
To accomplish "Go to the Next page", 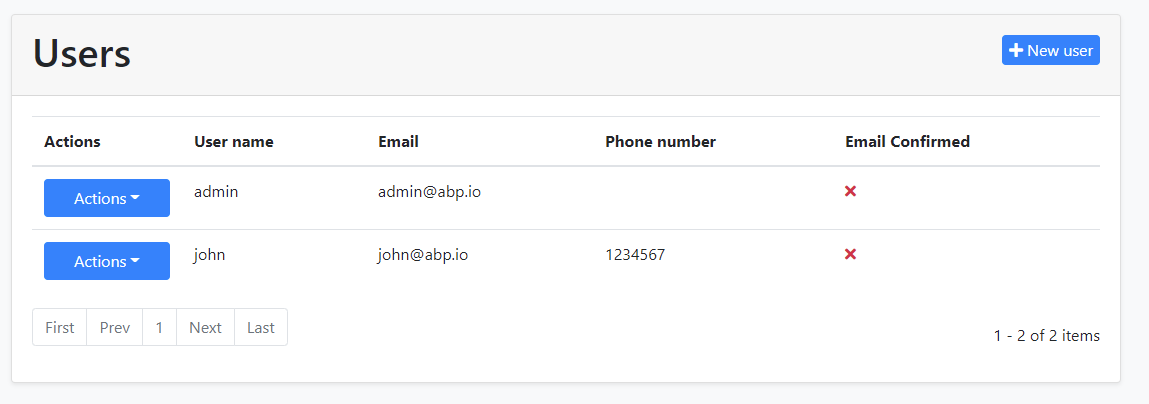I will [x=205, y=327].
